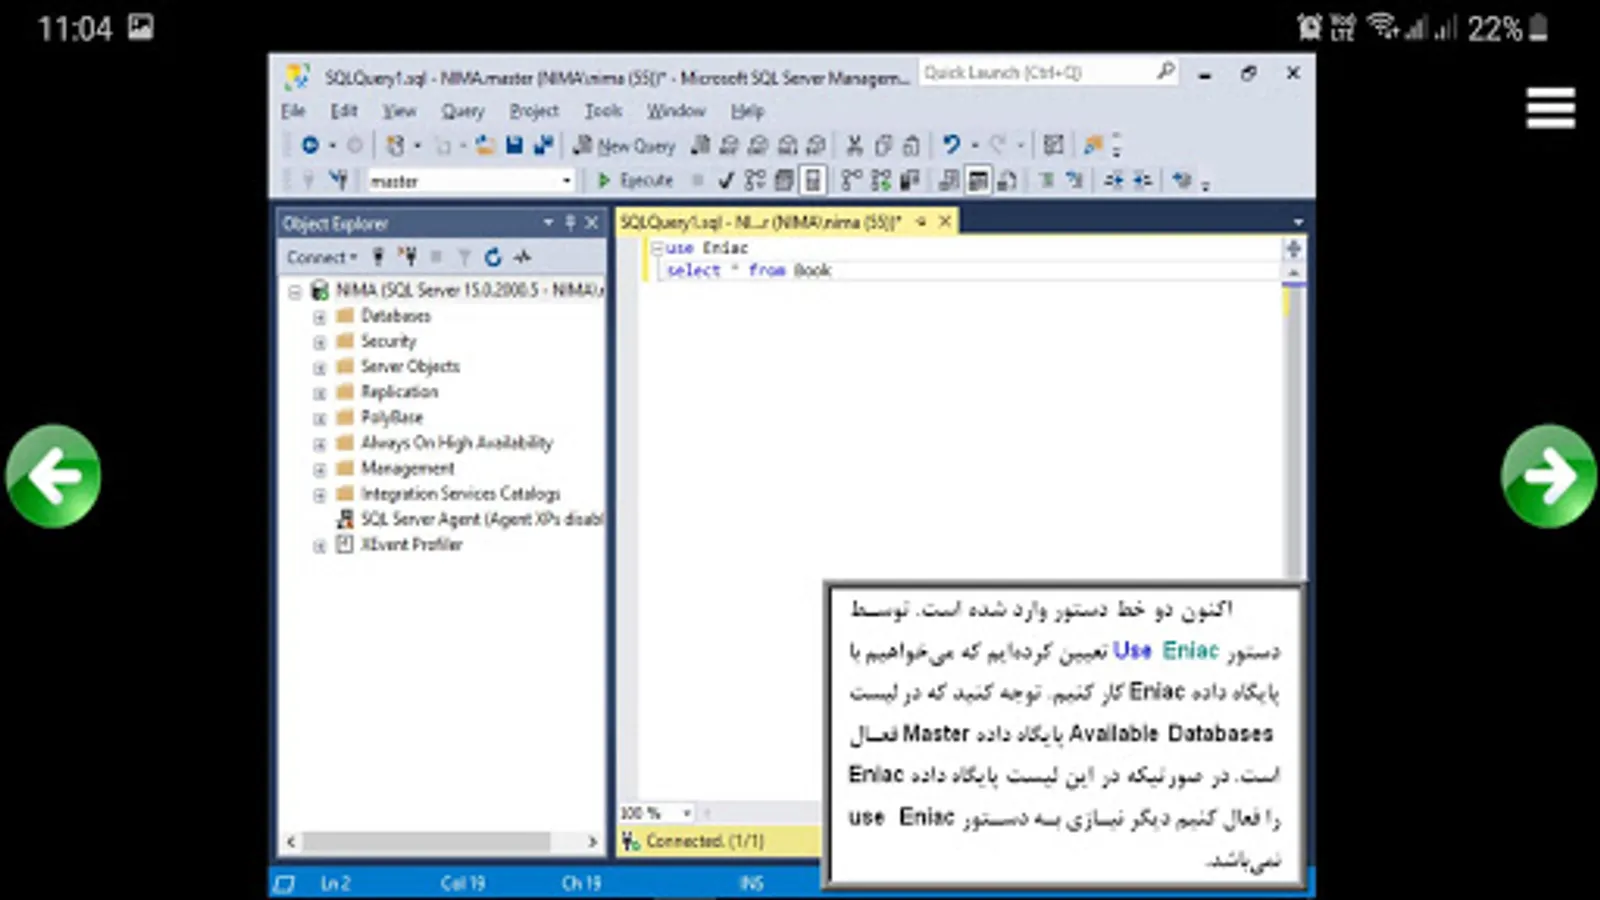Click the Change Connection icon
Screen dimensions: 1600x900
[339, 180]
